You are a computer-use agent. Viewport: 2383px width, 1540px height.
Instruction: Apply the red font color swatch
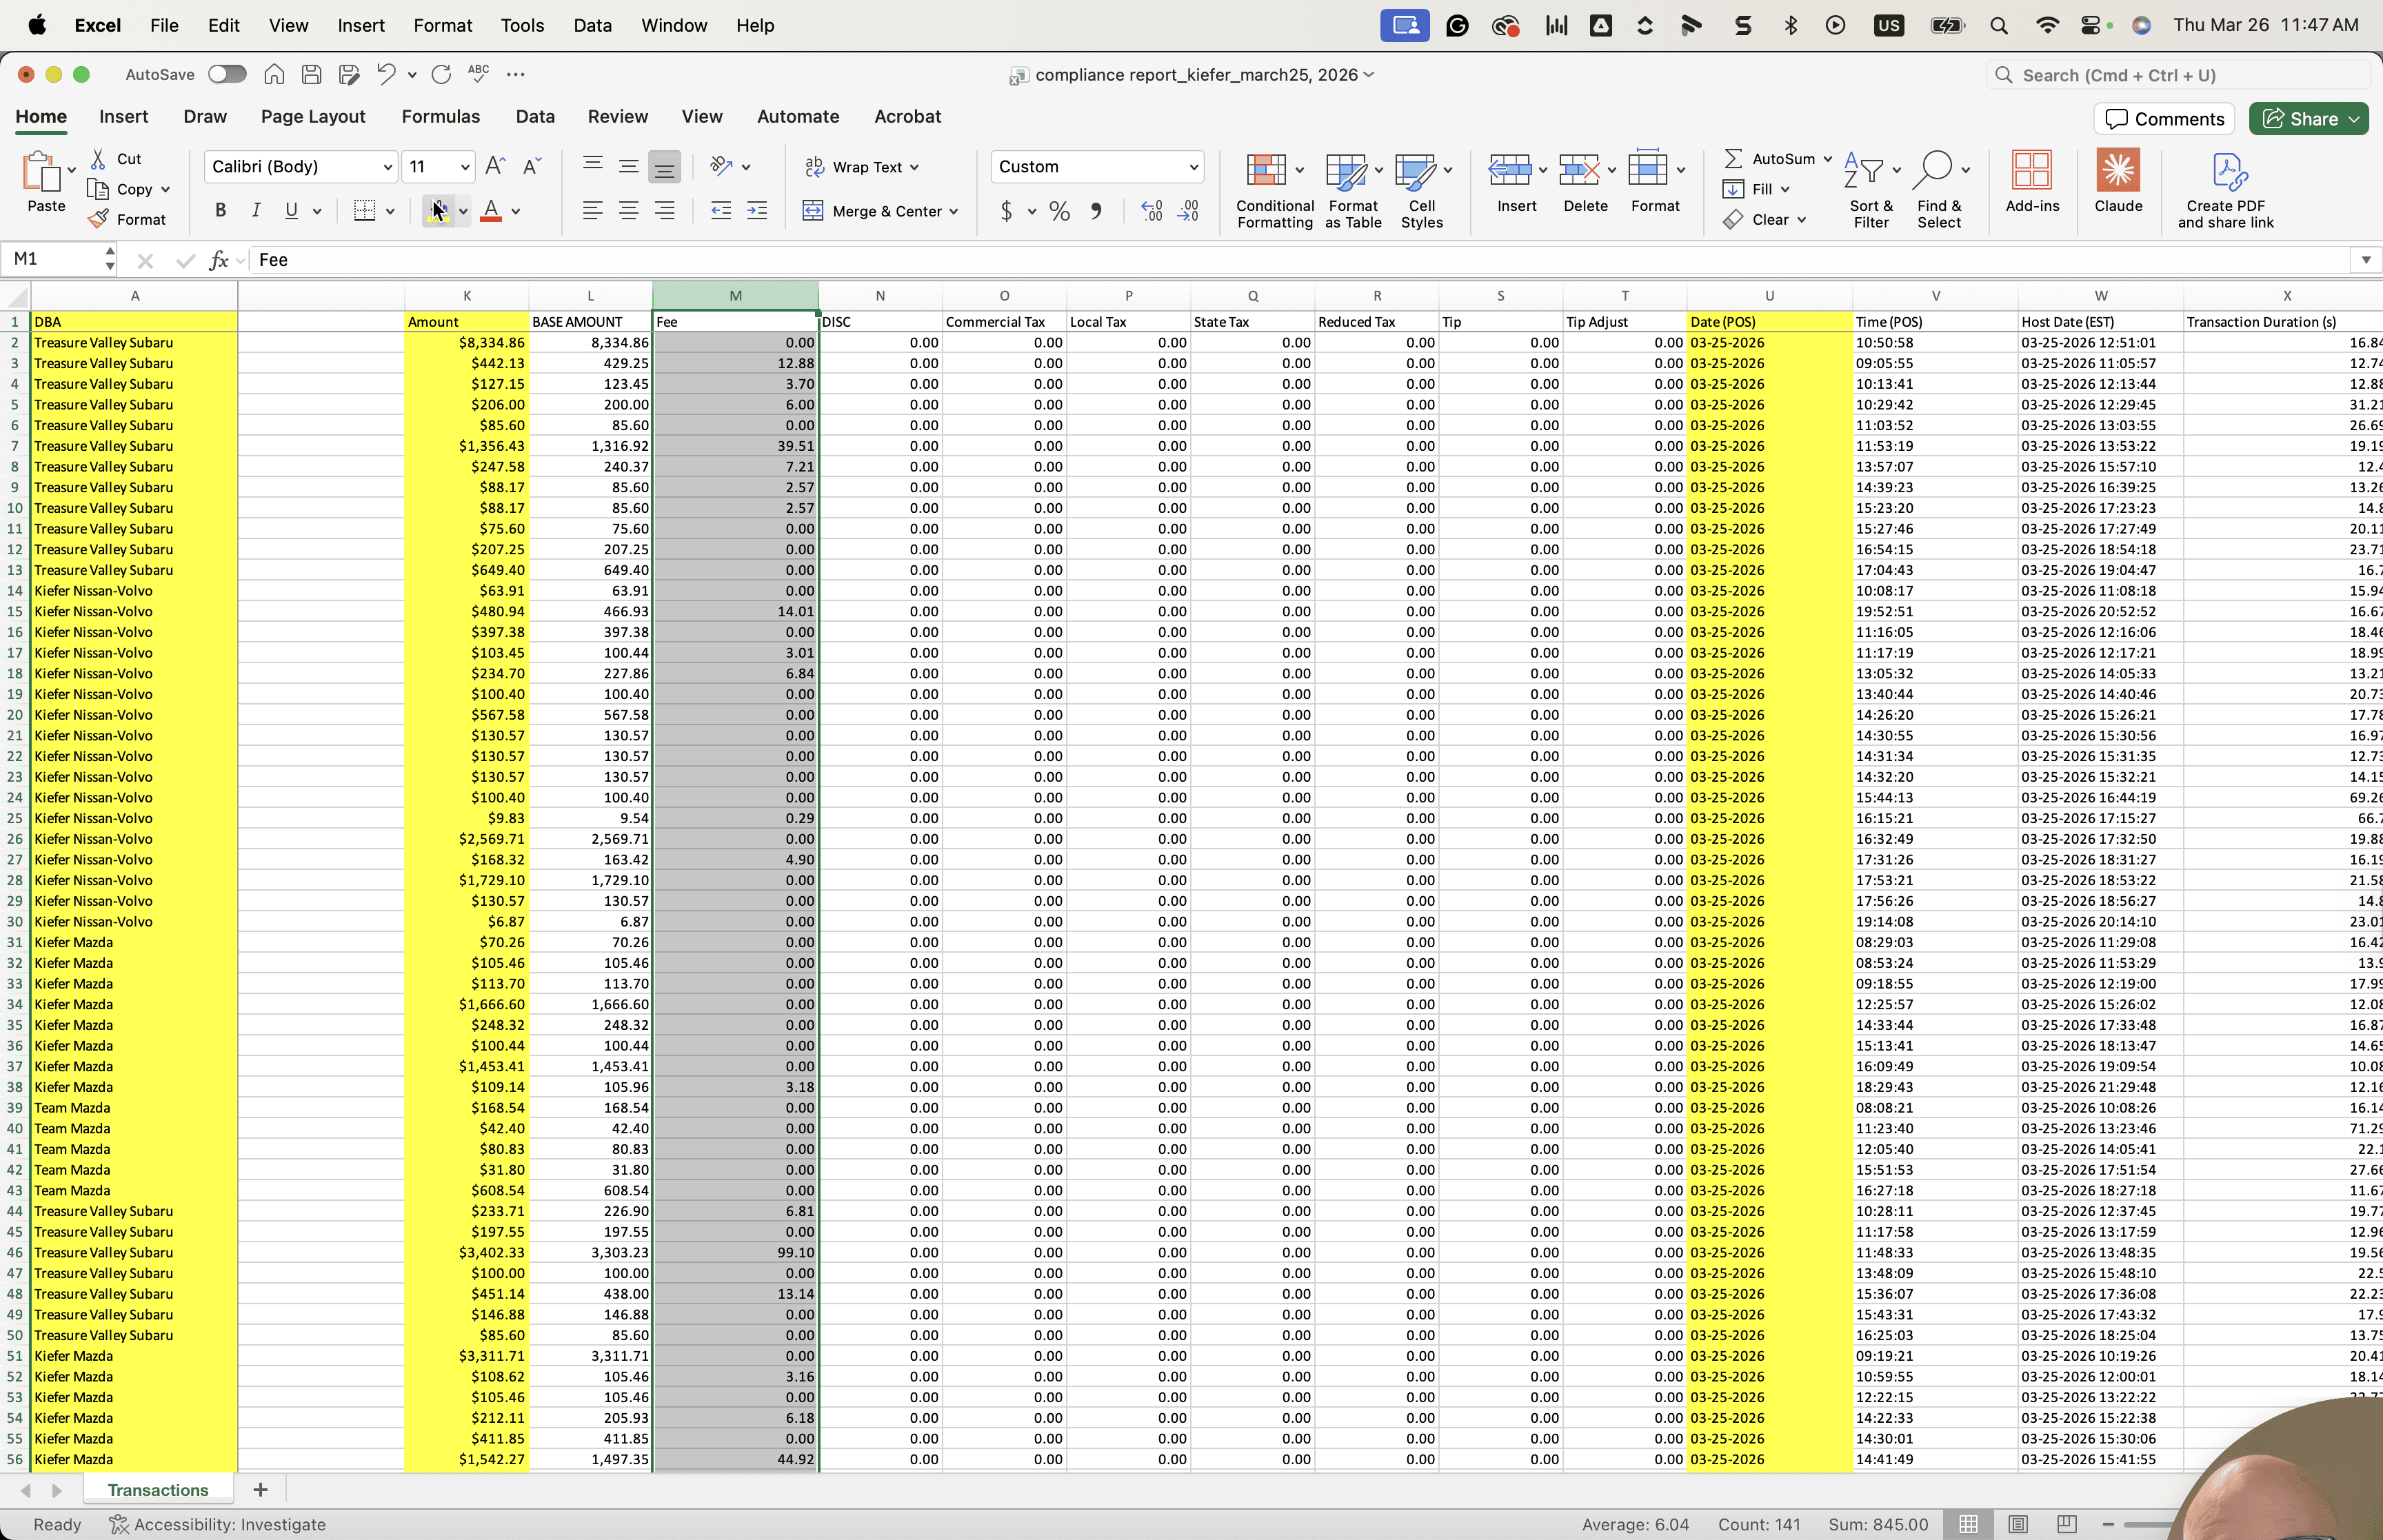(491, 210)
